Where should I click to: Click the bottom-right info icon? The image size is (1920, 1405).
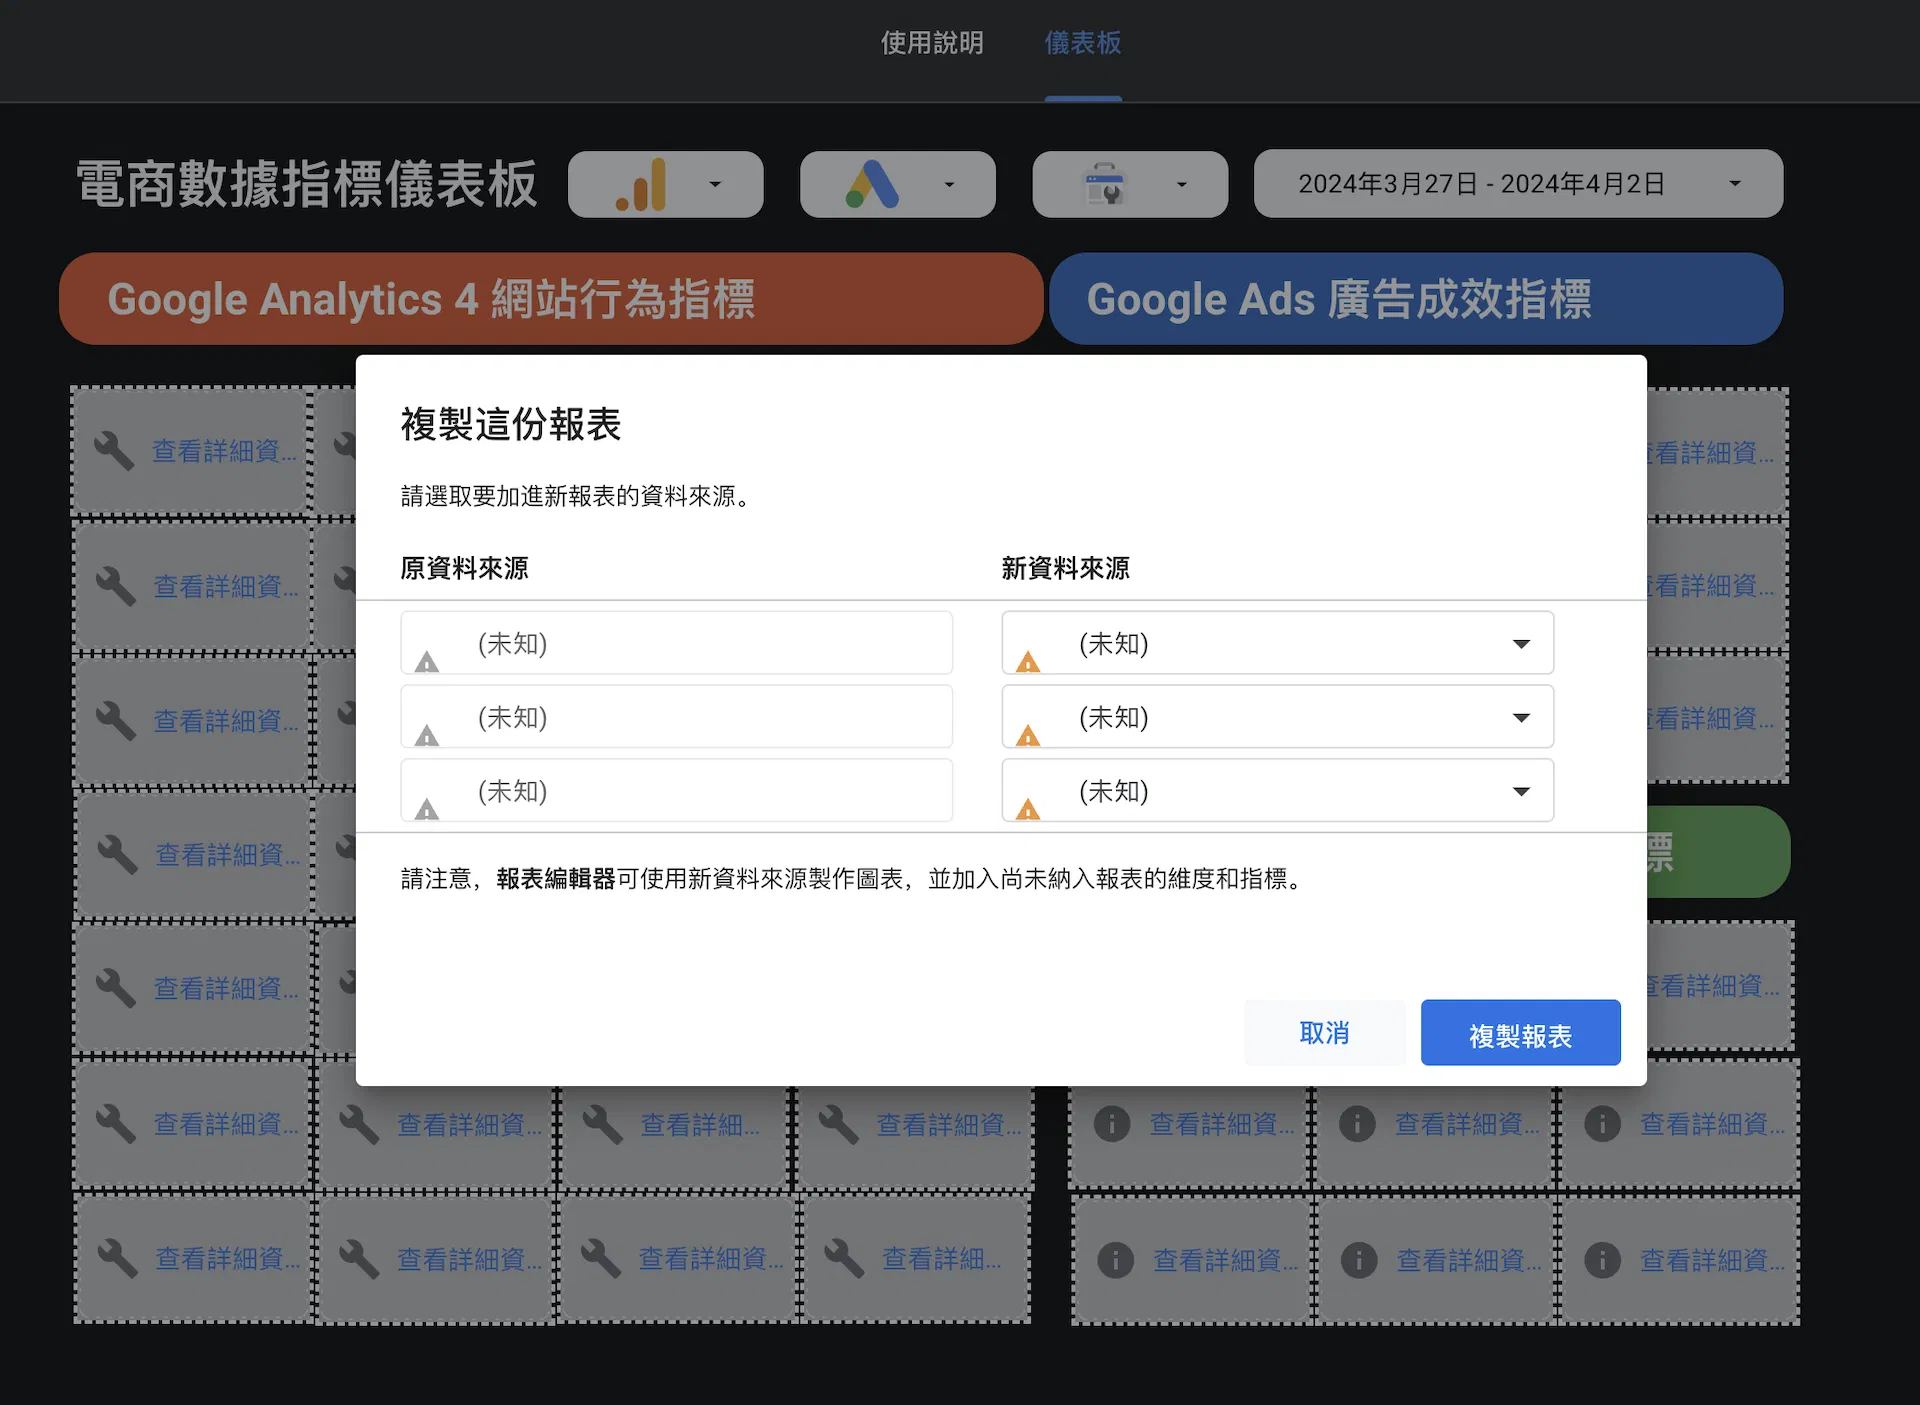[1602, 1260]
